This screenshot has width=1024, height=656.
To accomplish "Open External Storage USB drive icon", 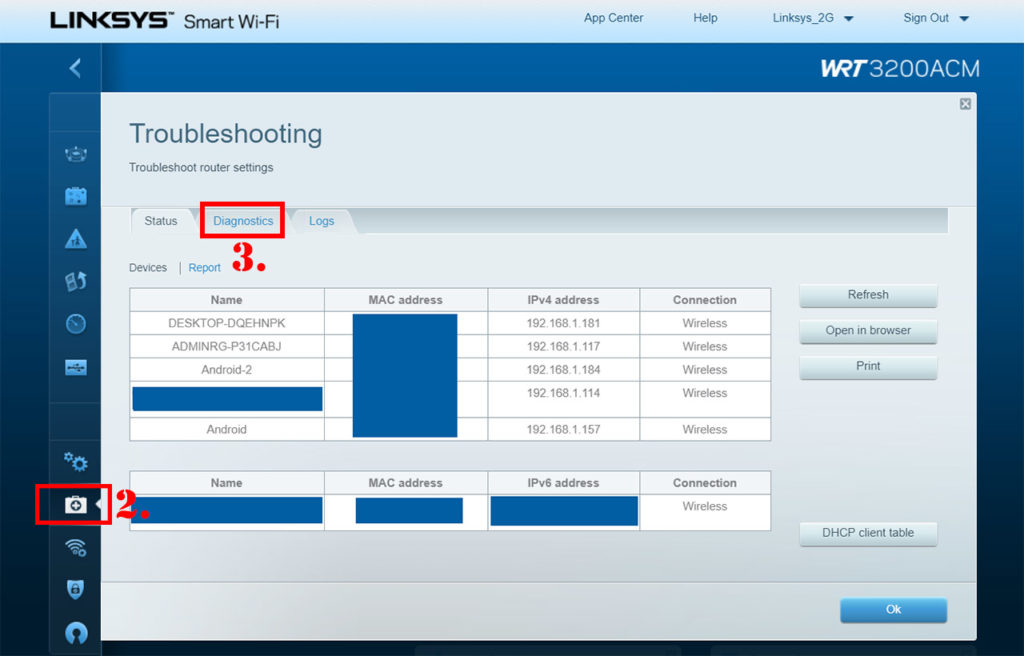I will click(76, 367).
